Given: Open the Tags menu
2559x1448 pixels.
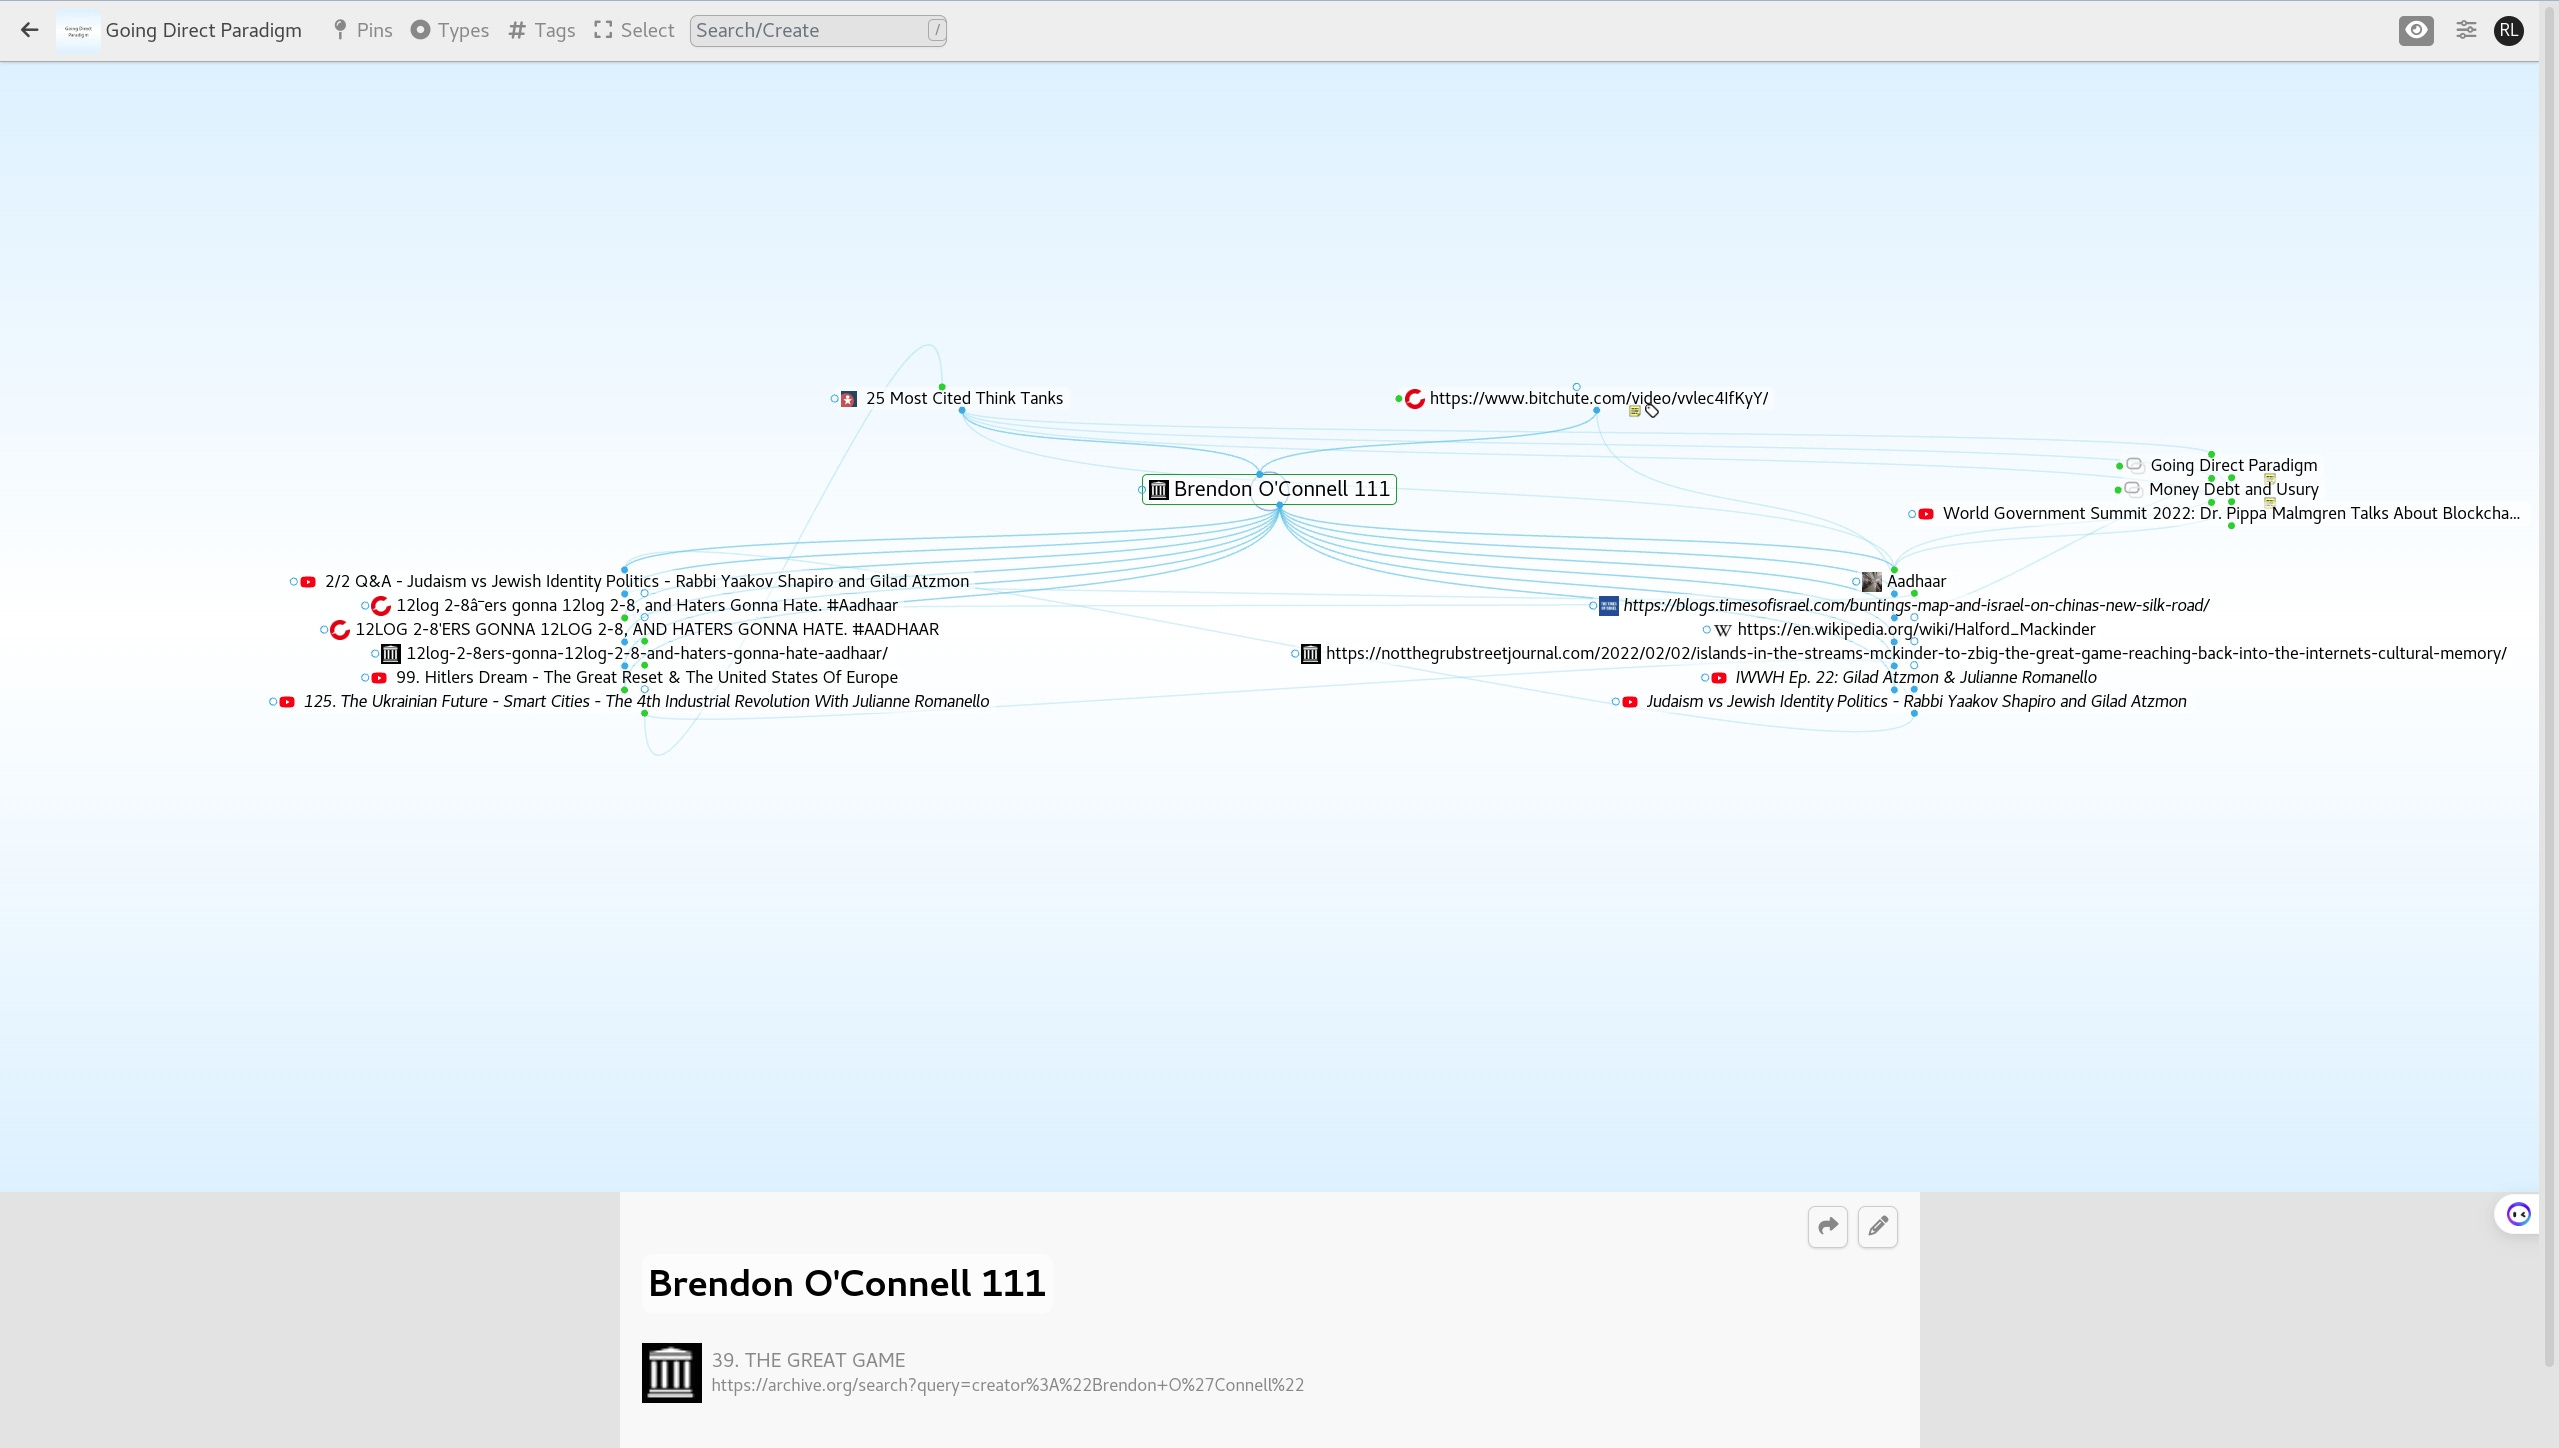Looking at the screenshot, I should tap(542, 30).
